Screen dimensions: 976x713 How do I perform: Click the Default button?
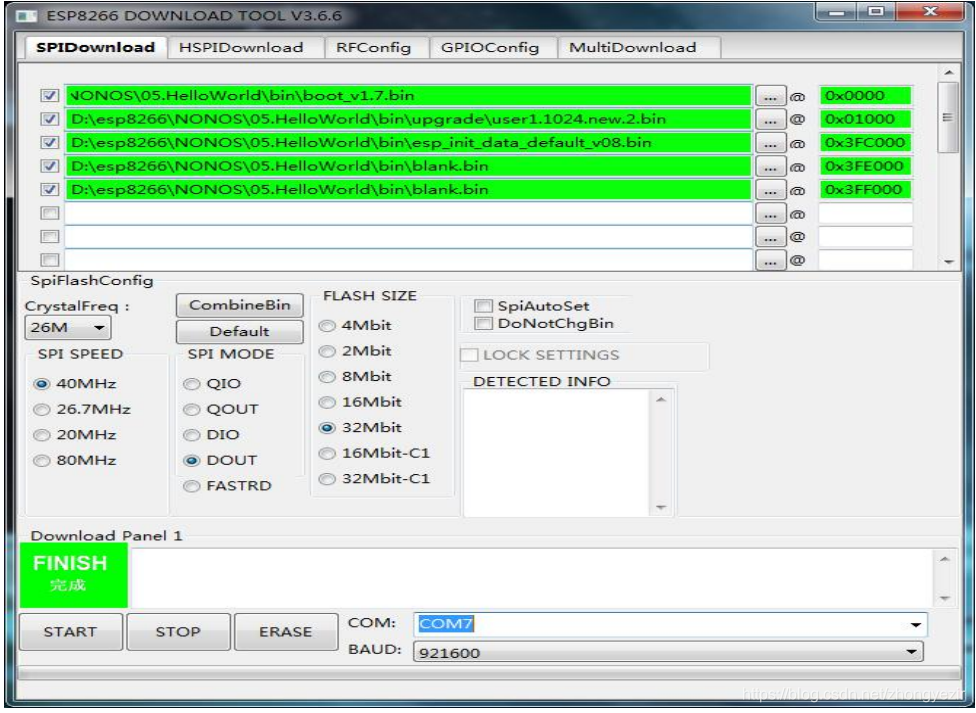pos(240,332)
